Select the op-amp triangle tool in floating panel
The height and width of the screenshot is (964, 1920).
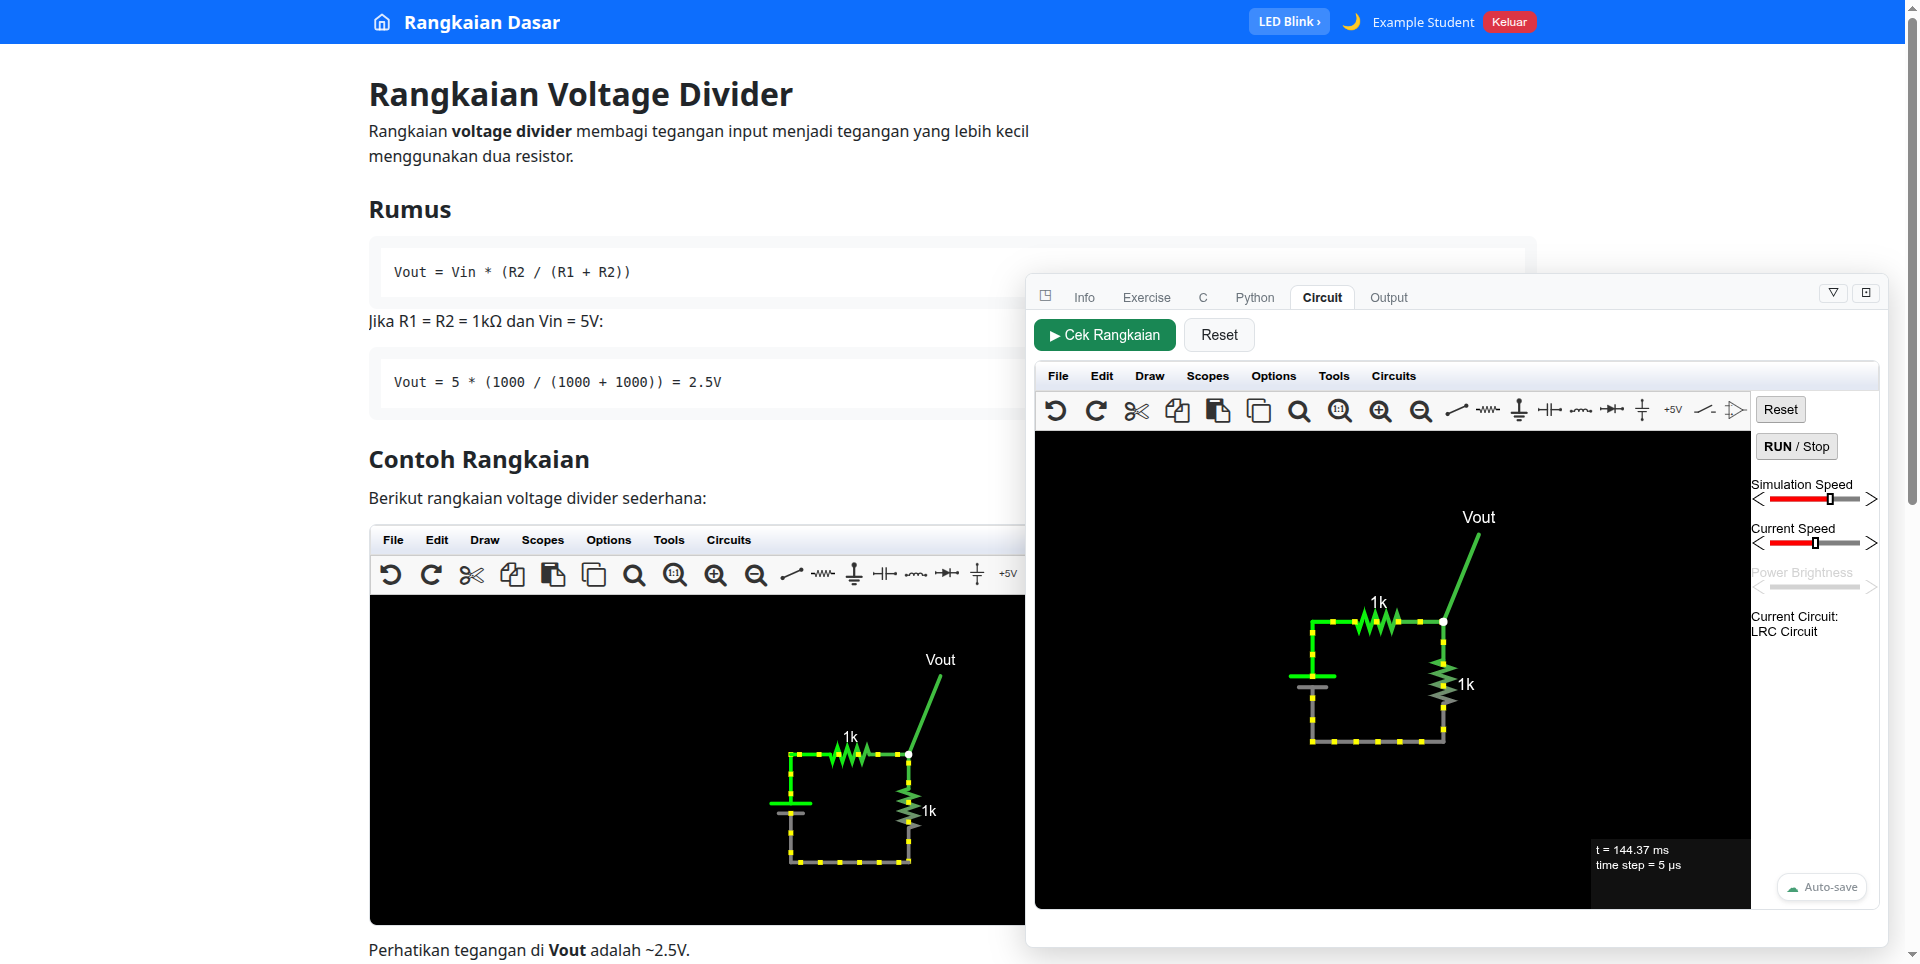[1735, 410]
